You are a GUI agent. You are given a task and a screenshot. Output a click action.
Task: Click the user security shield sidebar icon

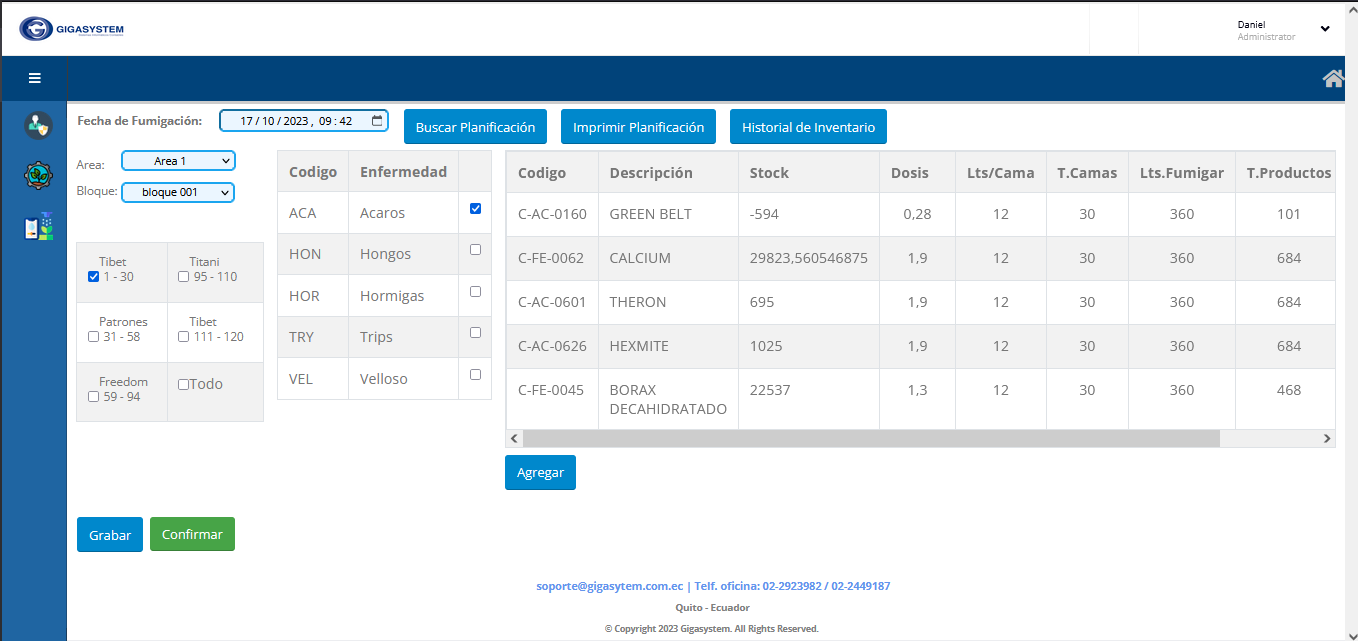pyautogui.click(x=38, y=126)
